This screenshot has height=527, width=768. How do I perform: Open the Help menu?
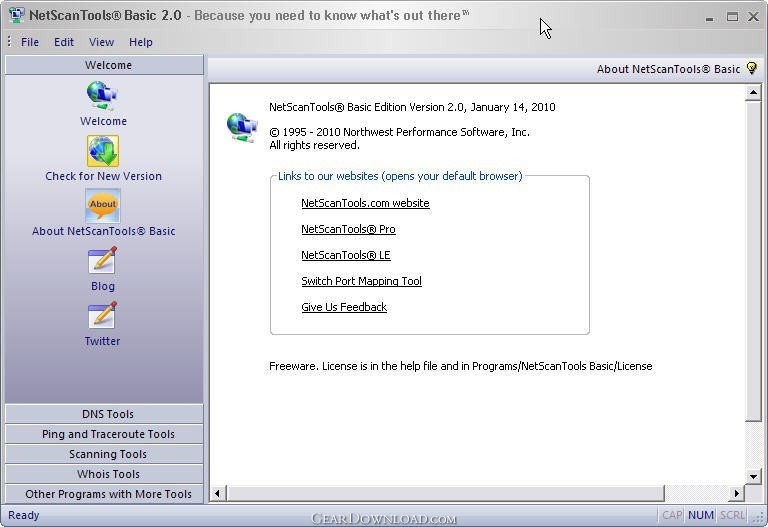coord(141,42)
